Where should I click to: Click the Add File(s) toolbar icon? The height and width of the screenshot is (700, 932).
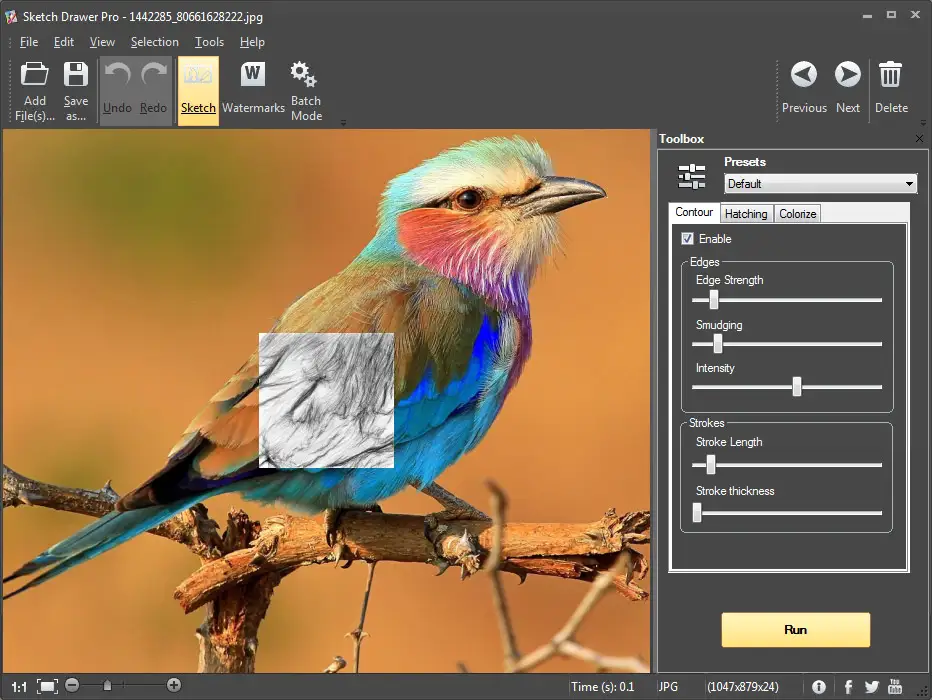point(34,74)
